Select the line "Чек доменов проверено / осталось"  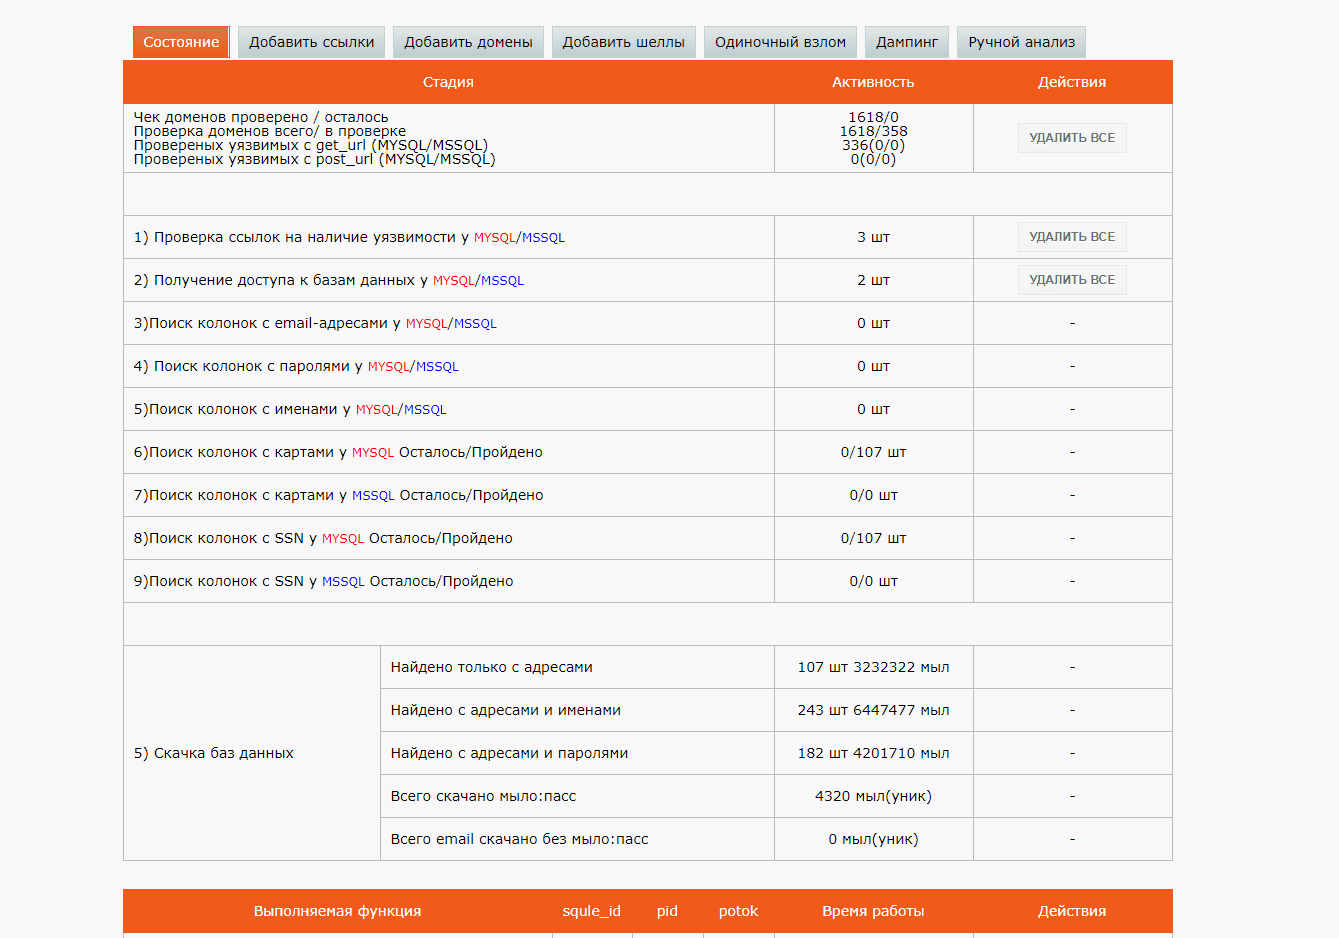pos(261,117)
